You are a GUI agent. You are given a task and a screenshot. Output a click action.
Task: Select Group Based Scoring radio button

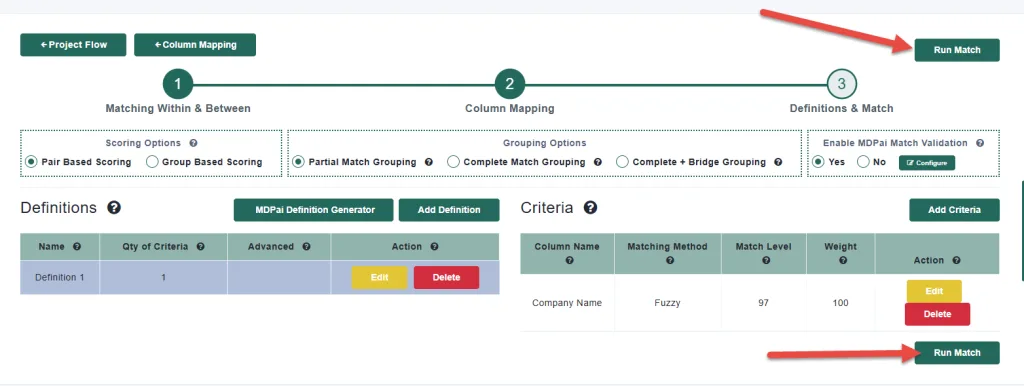coord(152,162)
